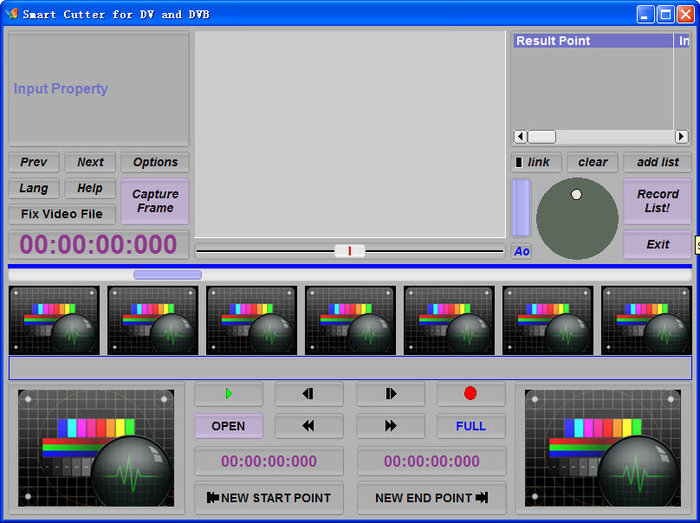This screenshot has height=523, width=700.
Task: Click the left scroll arrow in Result Point list
Action: tap(521, 137)
